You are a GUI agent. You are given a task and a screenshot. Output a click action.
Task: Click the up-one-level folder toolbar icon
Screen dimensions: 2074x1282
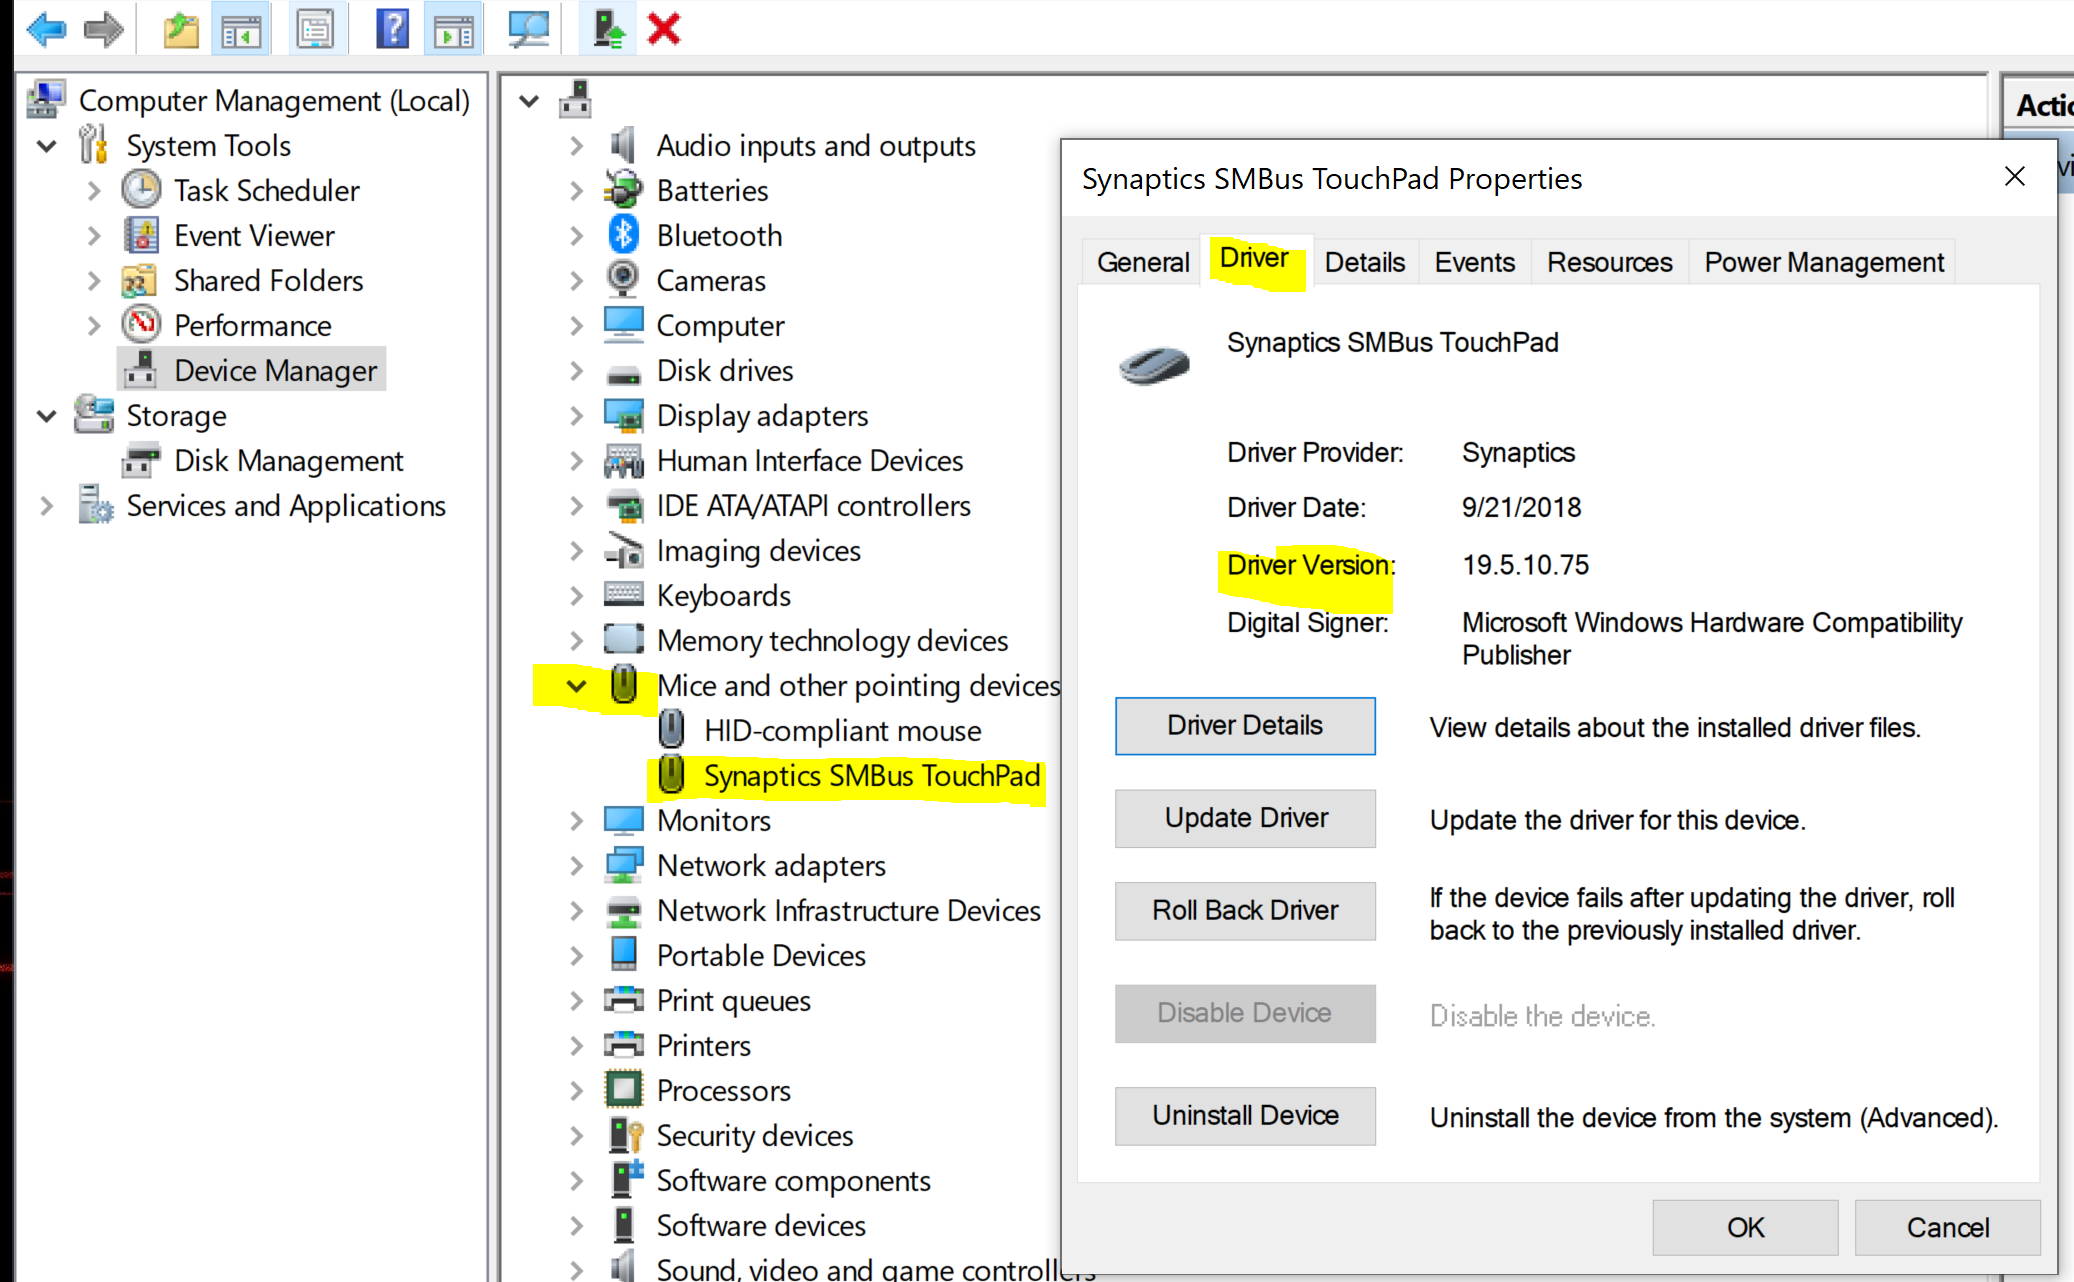point(181,29)
